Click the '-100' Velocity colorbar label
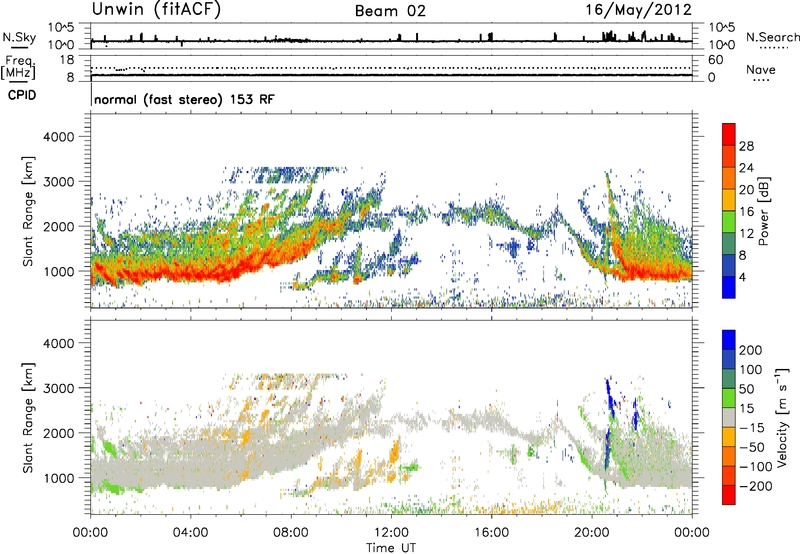The height and width of the screenshot is (554, 800). click(x=756, y=467)
